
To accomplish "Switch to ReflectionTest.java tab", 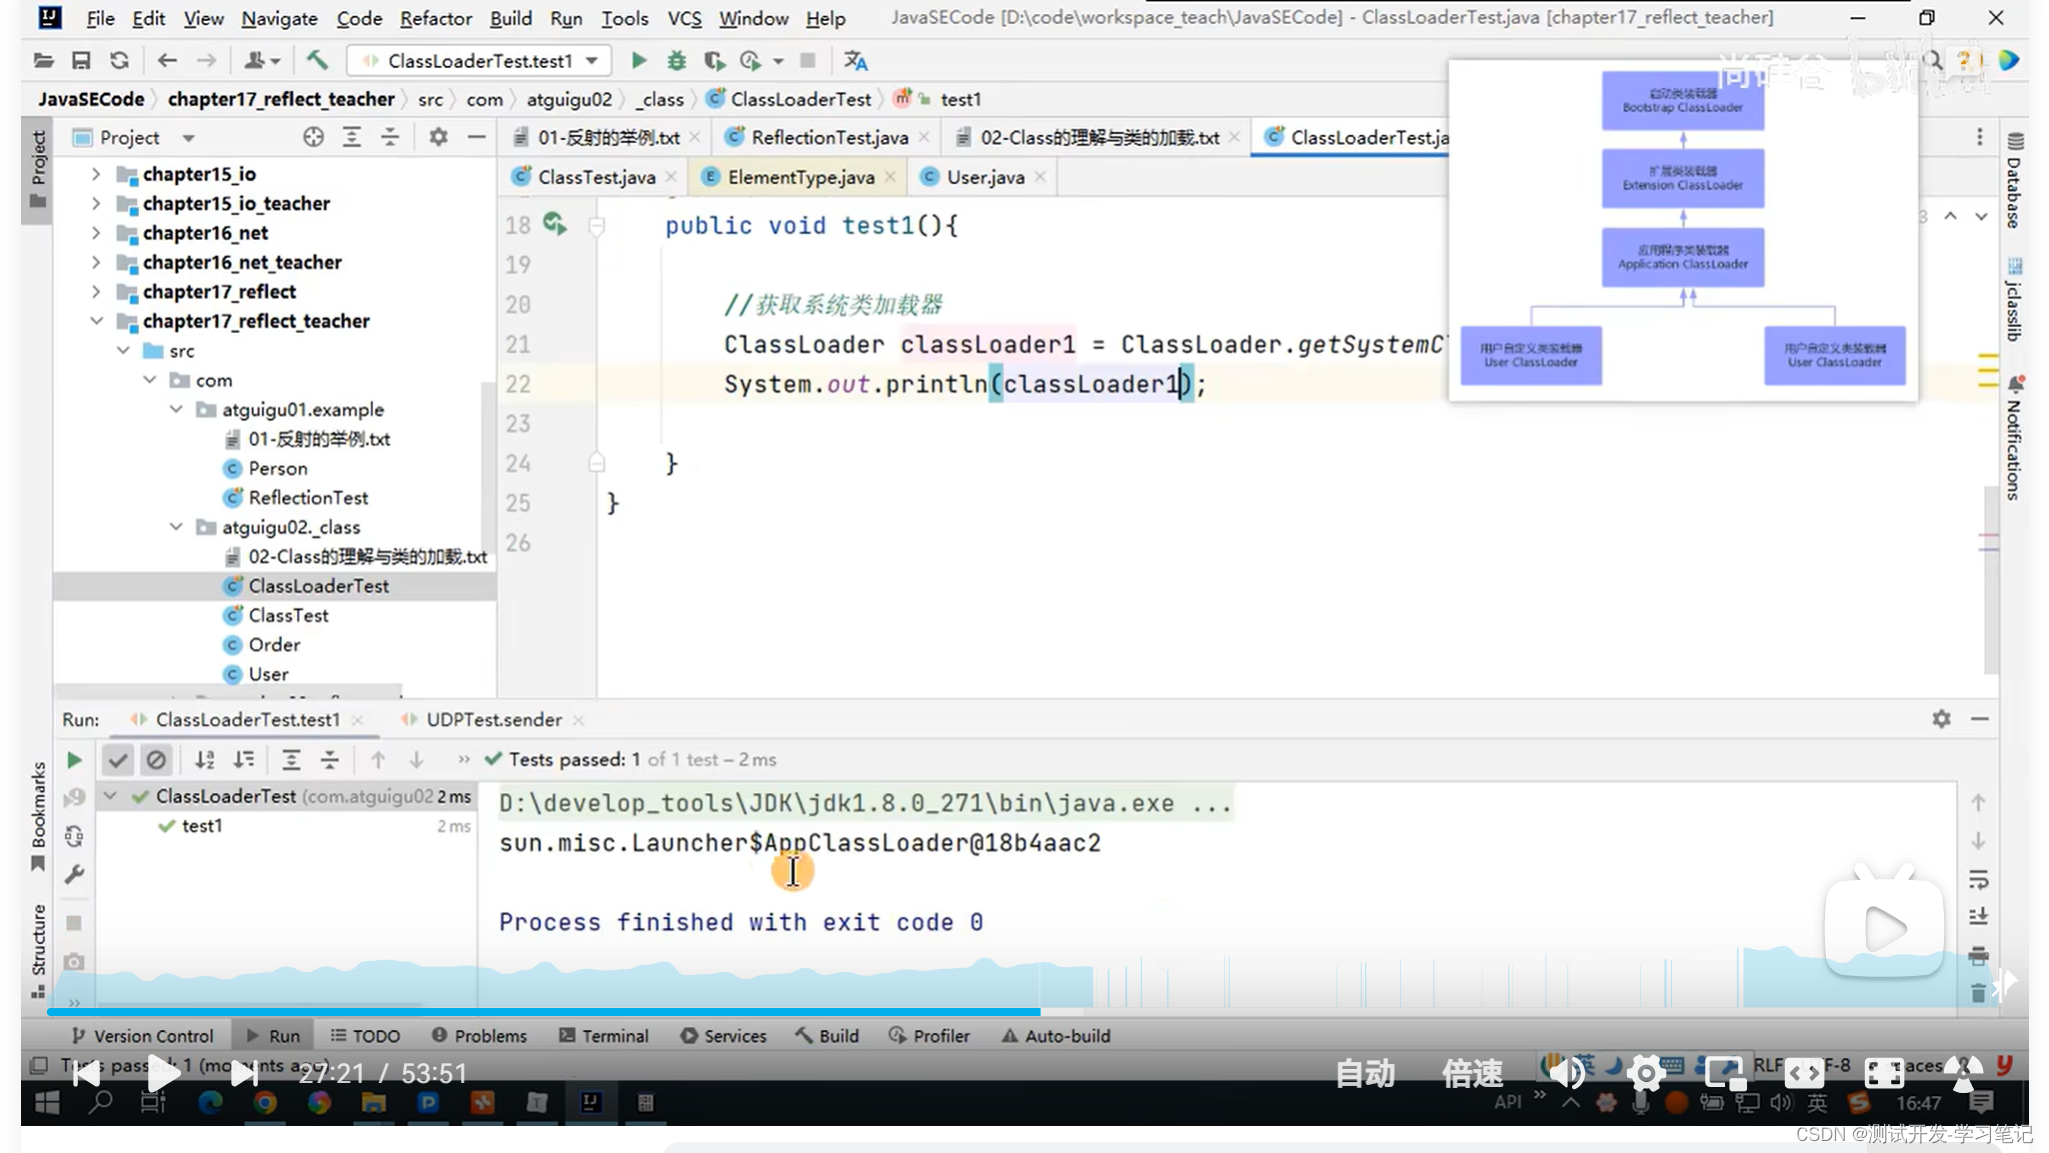I will [x=829, y=137].
